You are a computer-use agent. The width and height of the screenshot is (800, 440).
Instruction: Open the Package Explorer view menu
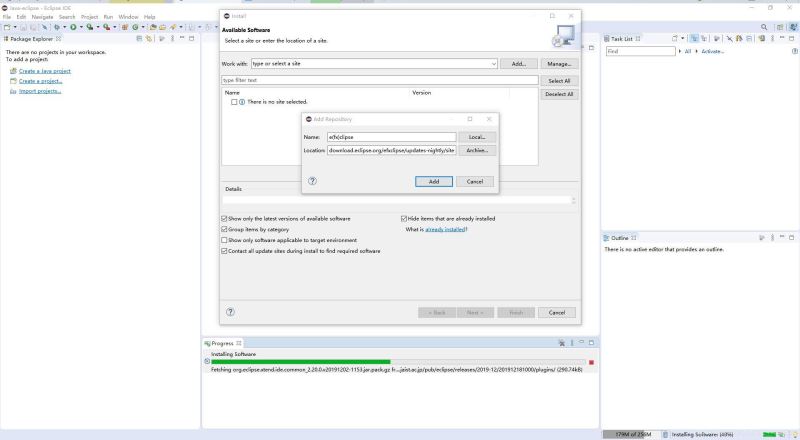coord(172,38)
